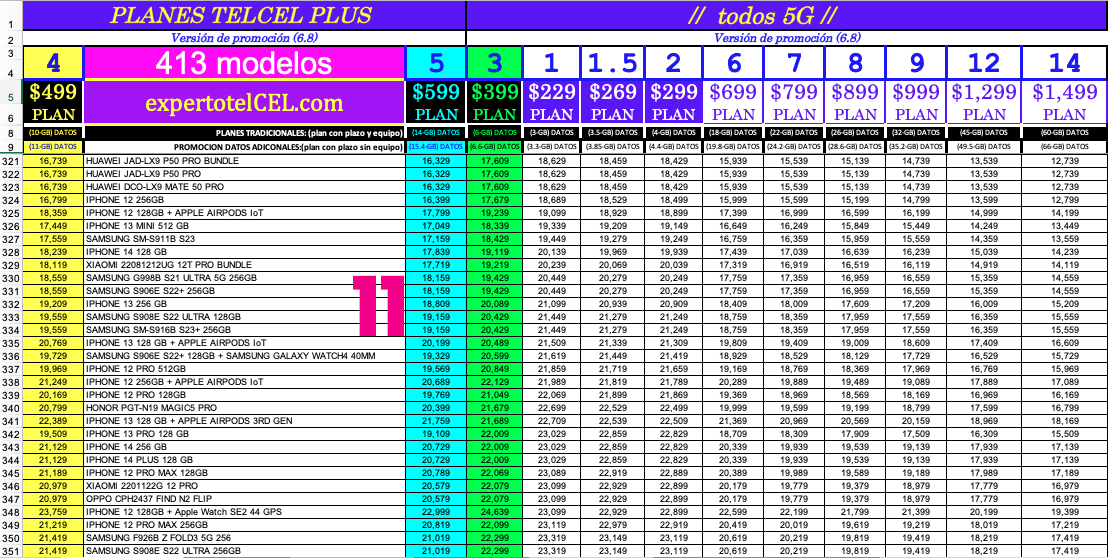Screen dimensions: 1108x558
Task: Select the $299 PLAN header cell
Action: coord(673,103)
